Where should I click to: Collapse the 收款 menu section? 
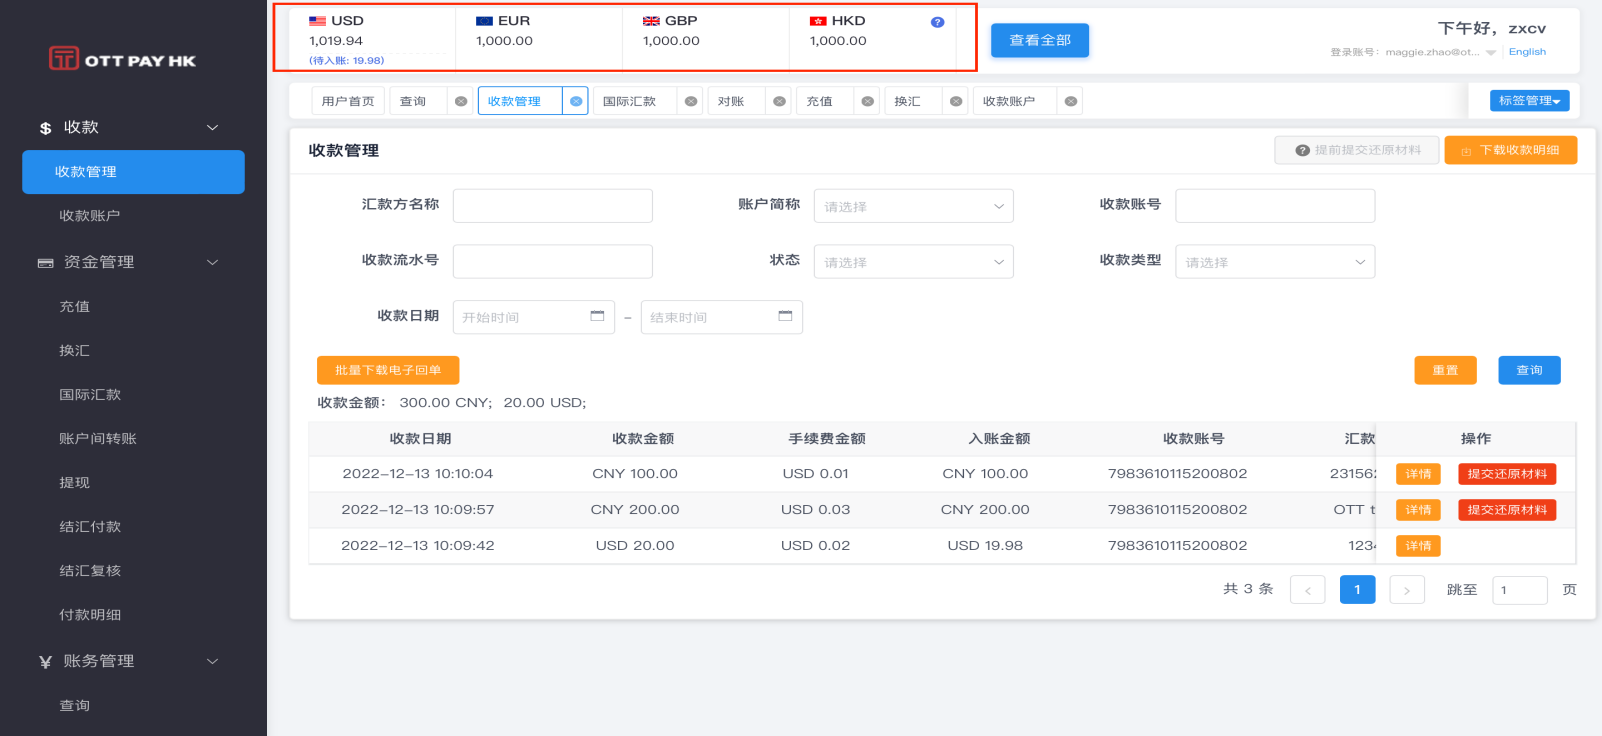click(212, 128)
